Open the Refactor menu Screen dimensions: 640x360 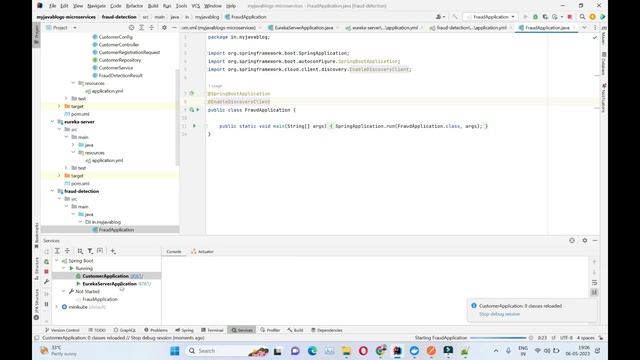[134, 6]
